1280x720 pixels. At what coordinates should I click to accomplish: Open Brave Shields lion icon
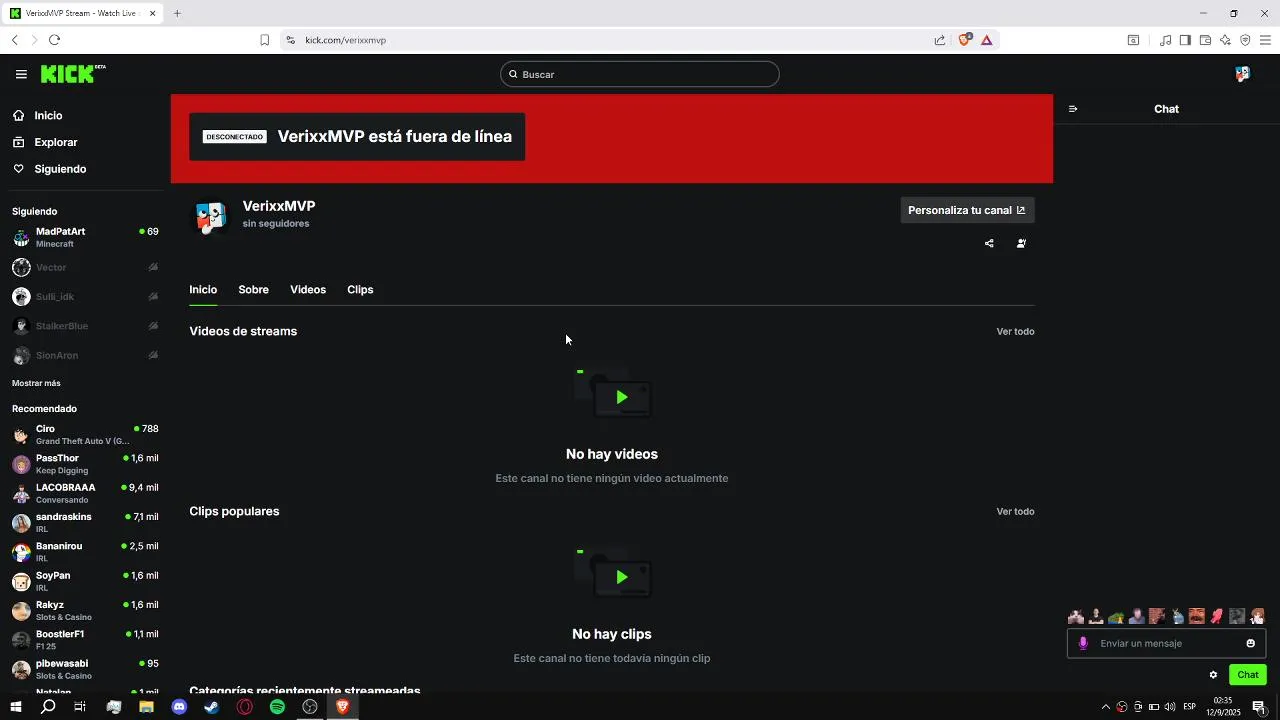tap(965, 40)
